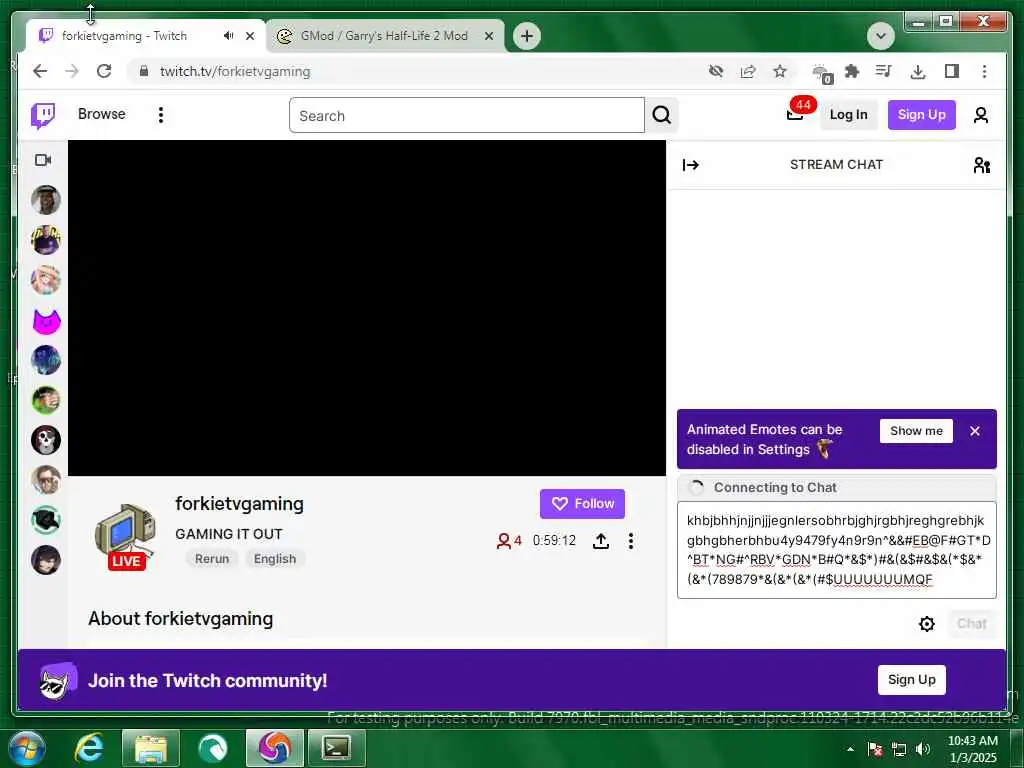
Task: Click the English tag
Action: [275, 559]
